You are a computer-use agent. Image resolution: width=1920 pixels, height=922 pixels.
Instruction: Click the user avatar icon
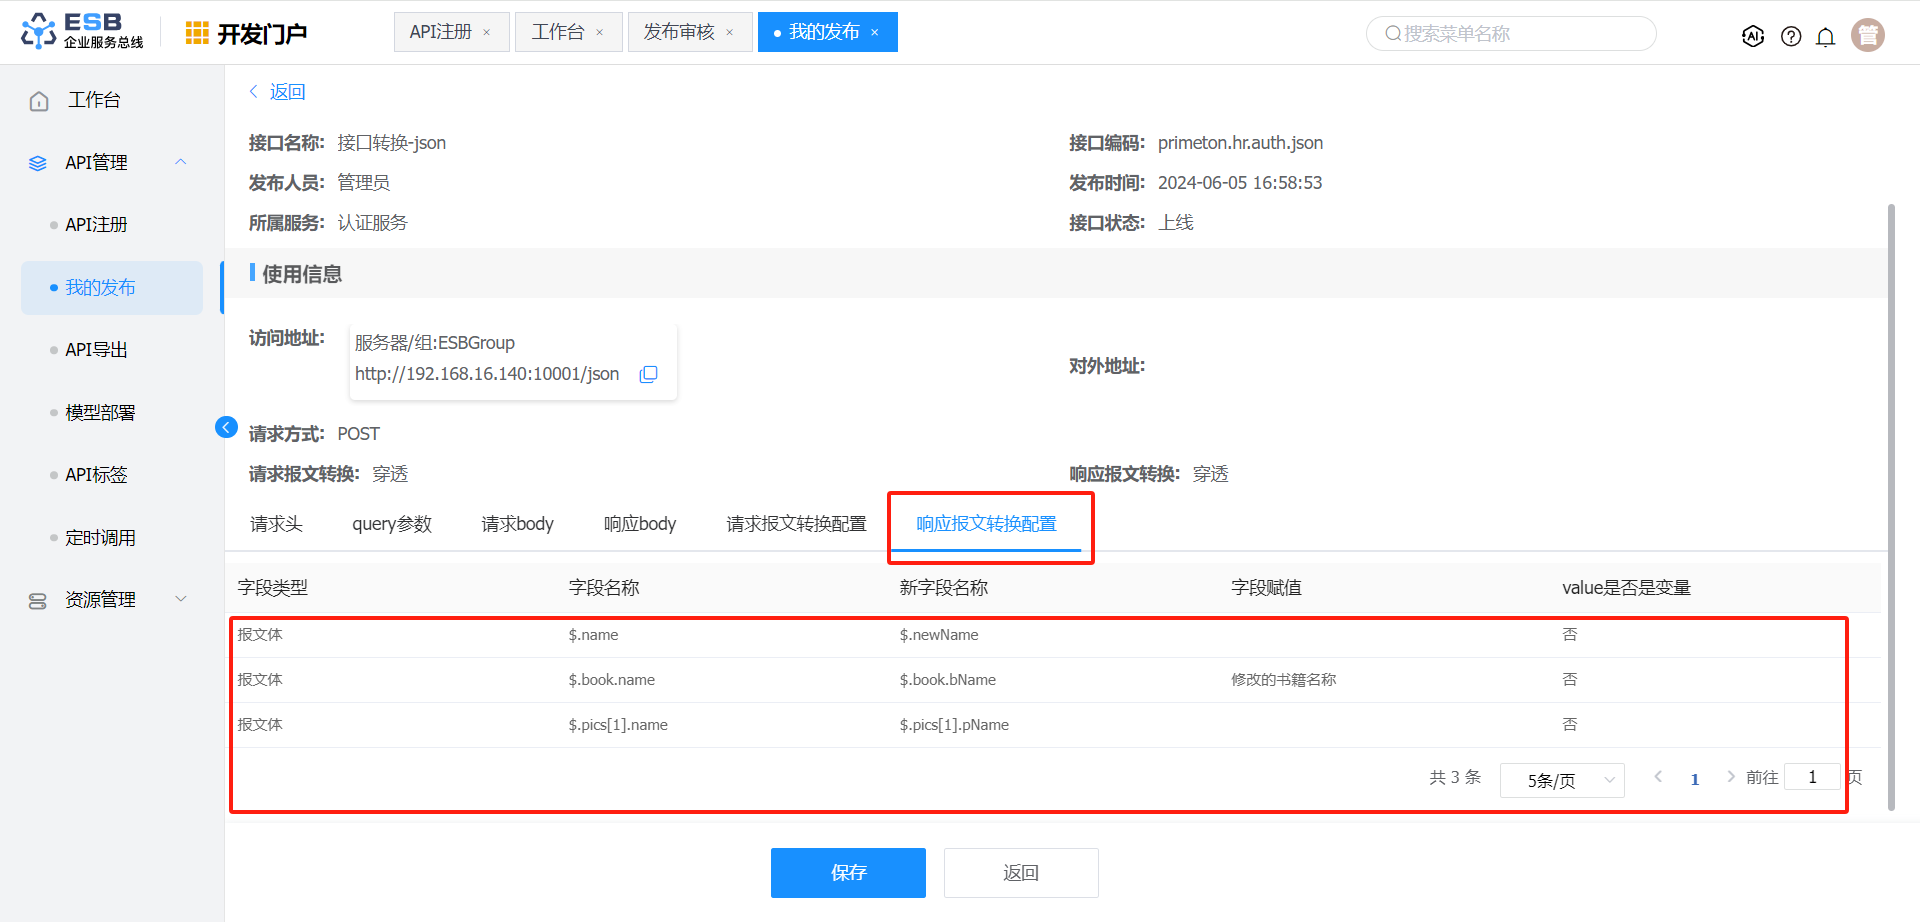[x=1867, y=35]
